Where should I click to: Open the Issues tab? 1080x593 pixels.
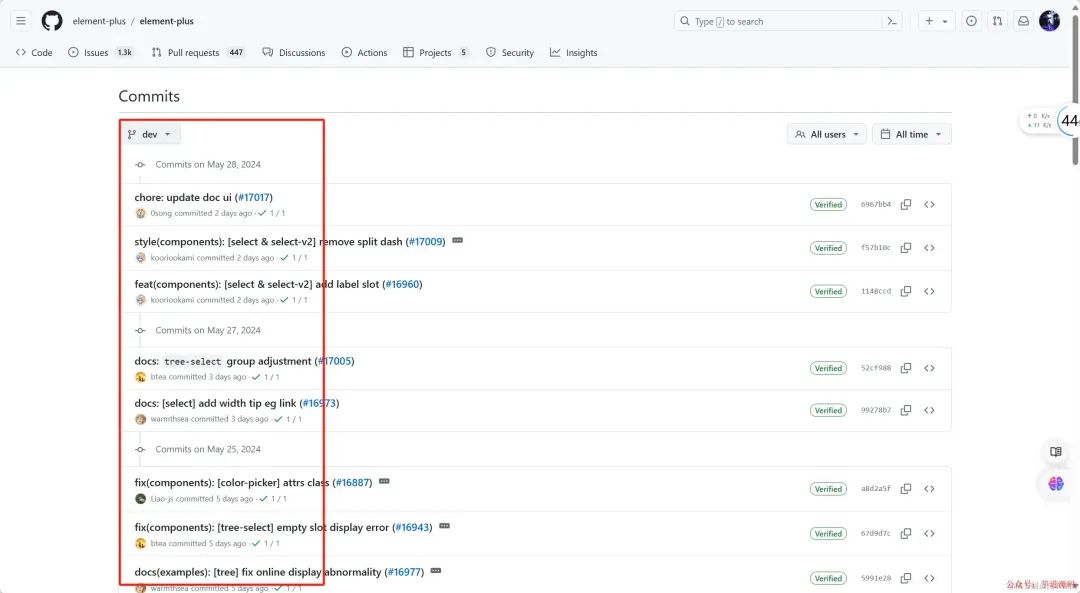point(101,52)
